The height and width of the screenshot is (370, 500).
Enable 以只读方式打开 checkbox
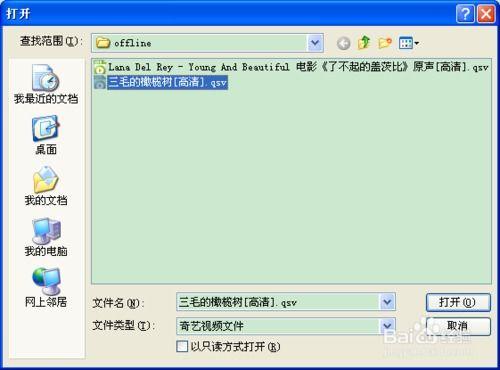182,346
